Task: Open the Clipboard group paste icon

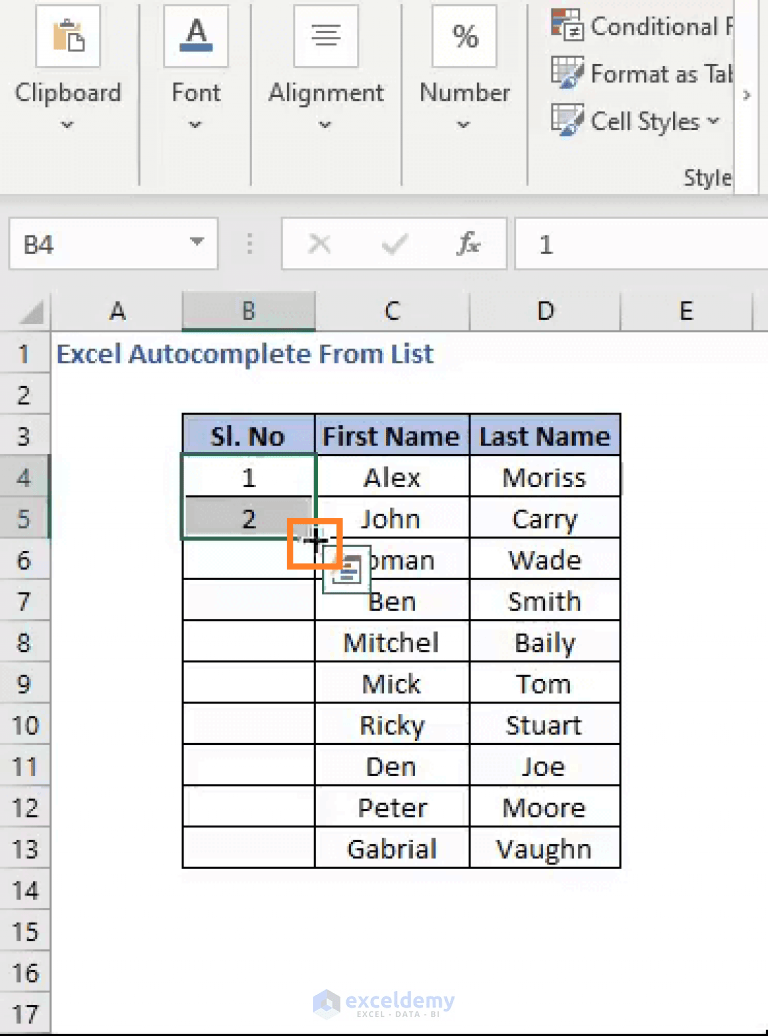Action: (x=68, y=36)
